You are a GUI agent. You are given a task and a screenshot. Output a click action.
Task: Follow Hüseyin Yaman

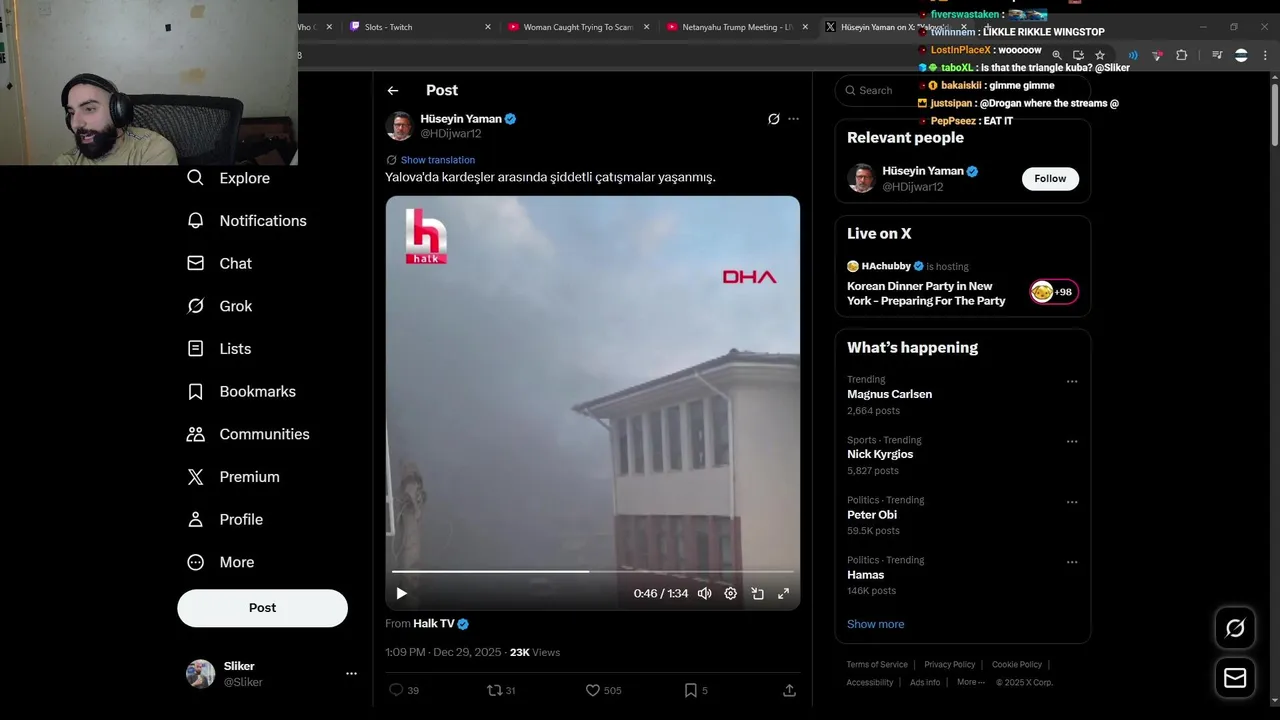click(1050, 178)
